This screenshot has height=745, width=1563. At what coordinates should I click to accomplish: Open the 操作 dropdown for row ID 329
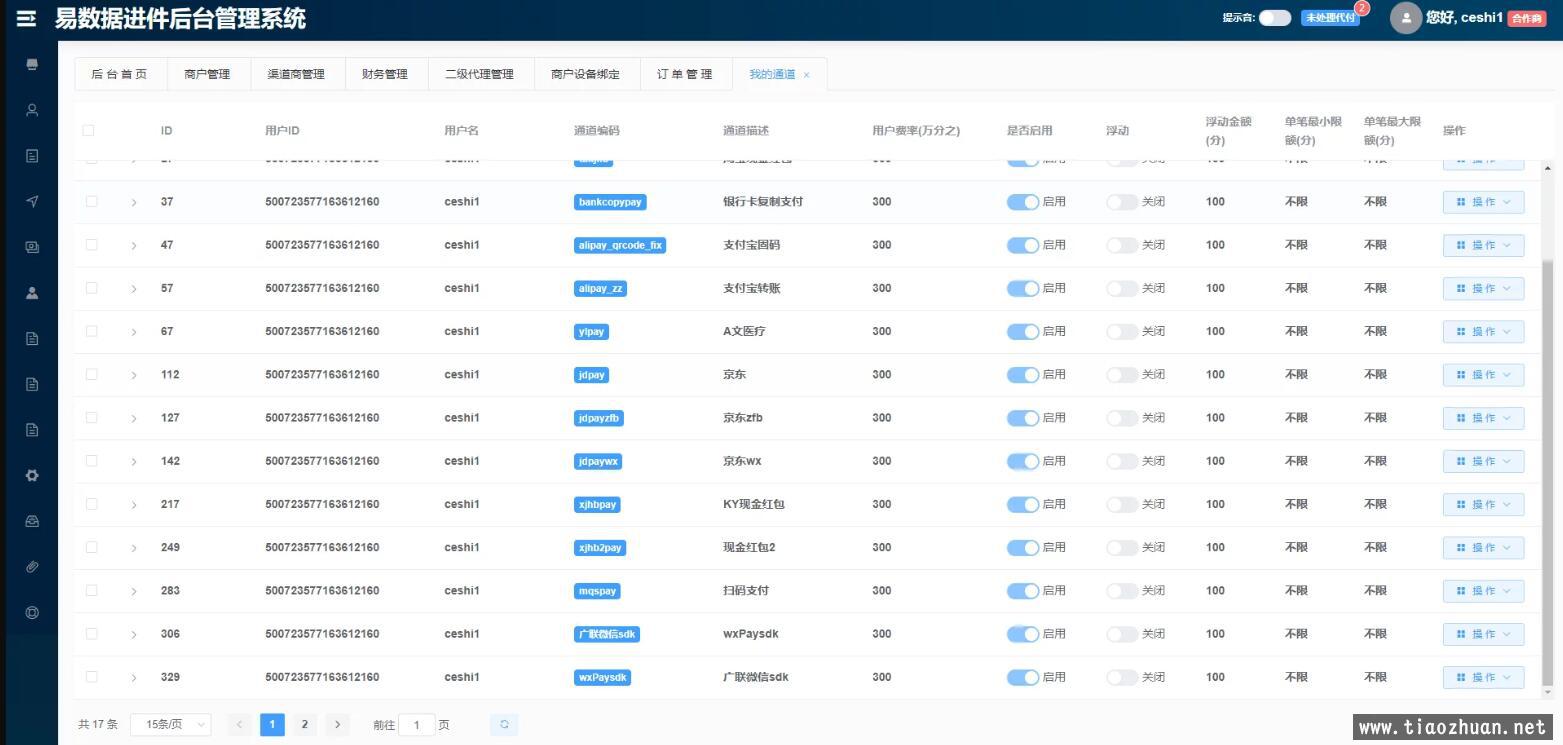[x=1483, y=677]
